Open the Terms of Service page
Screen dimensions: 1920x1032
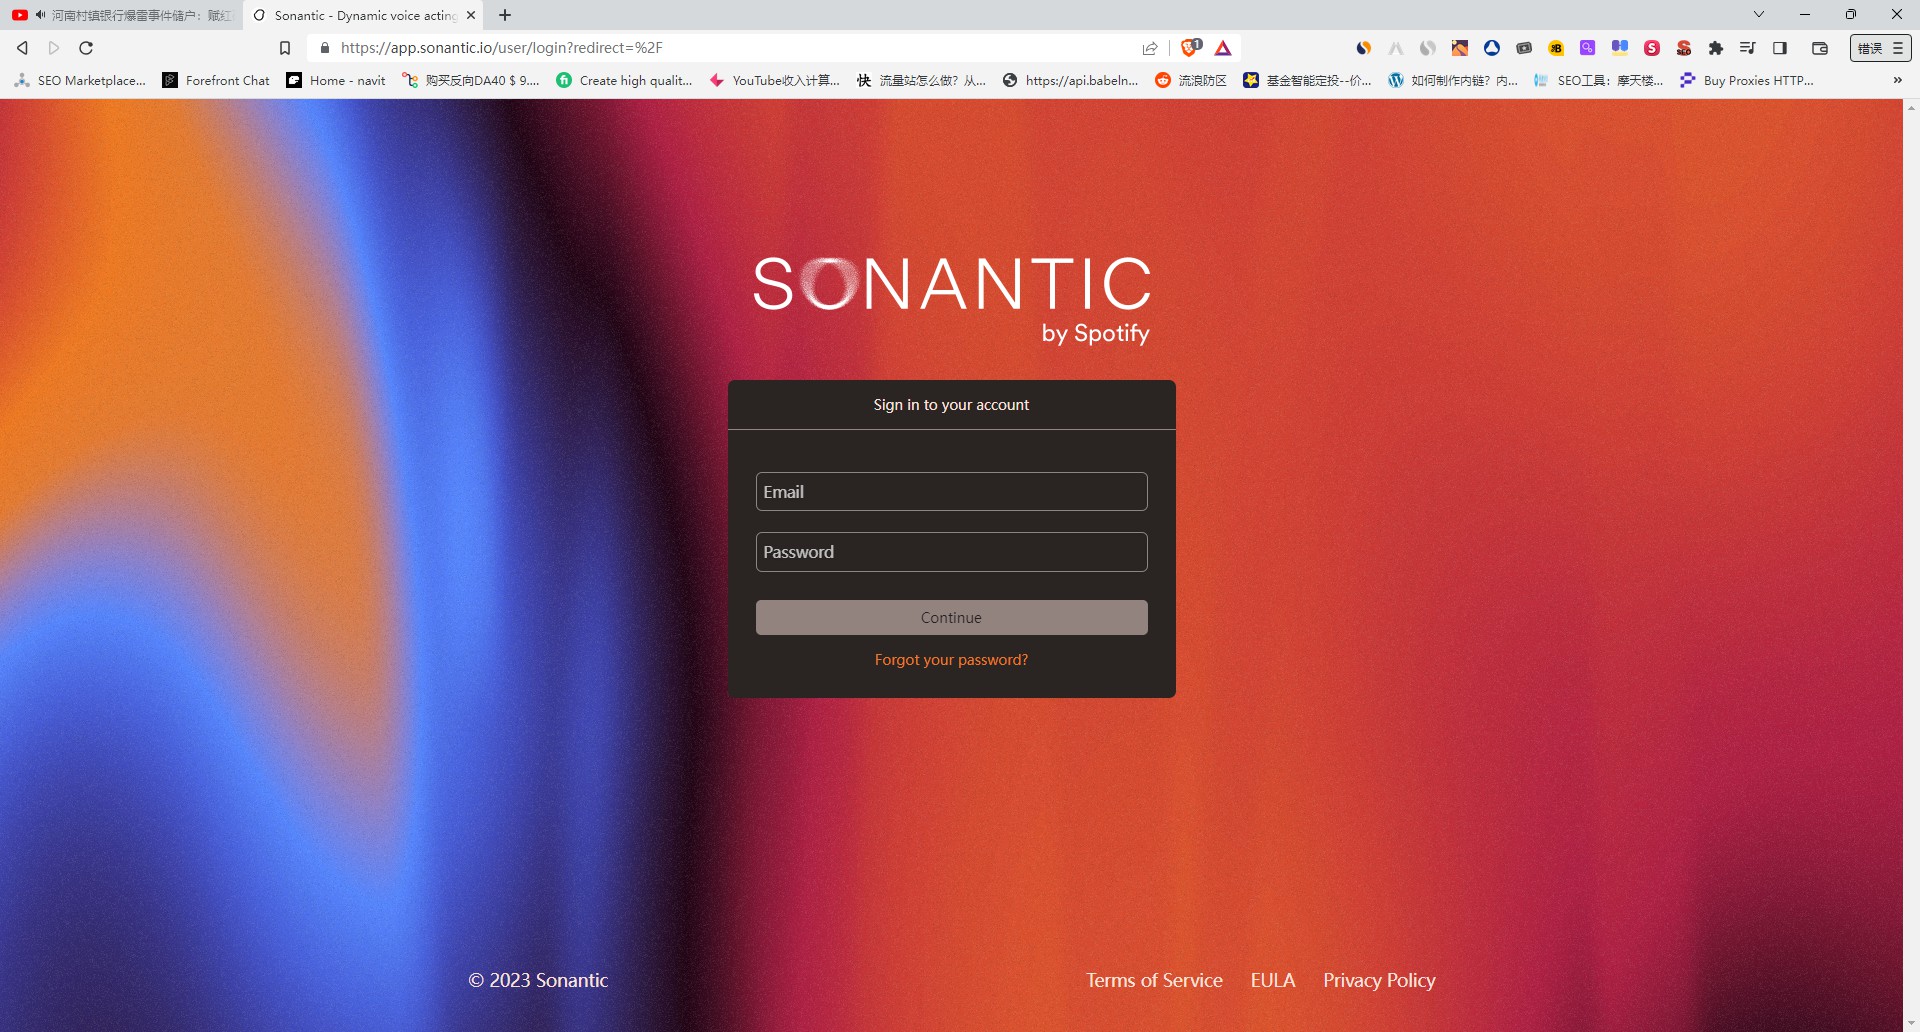(x=1153, y=980)
